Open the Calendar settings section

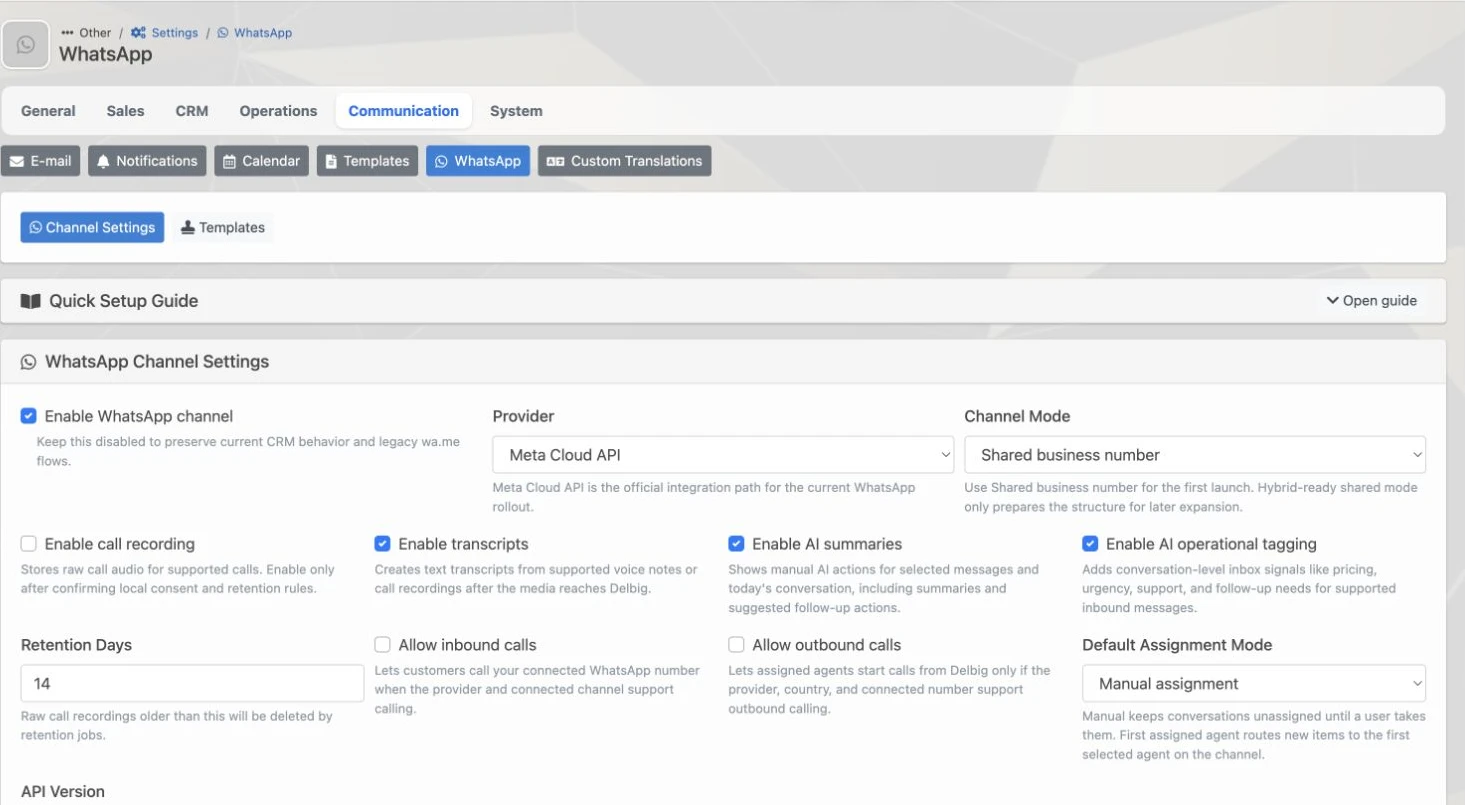(x=262, y=161)
